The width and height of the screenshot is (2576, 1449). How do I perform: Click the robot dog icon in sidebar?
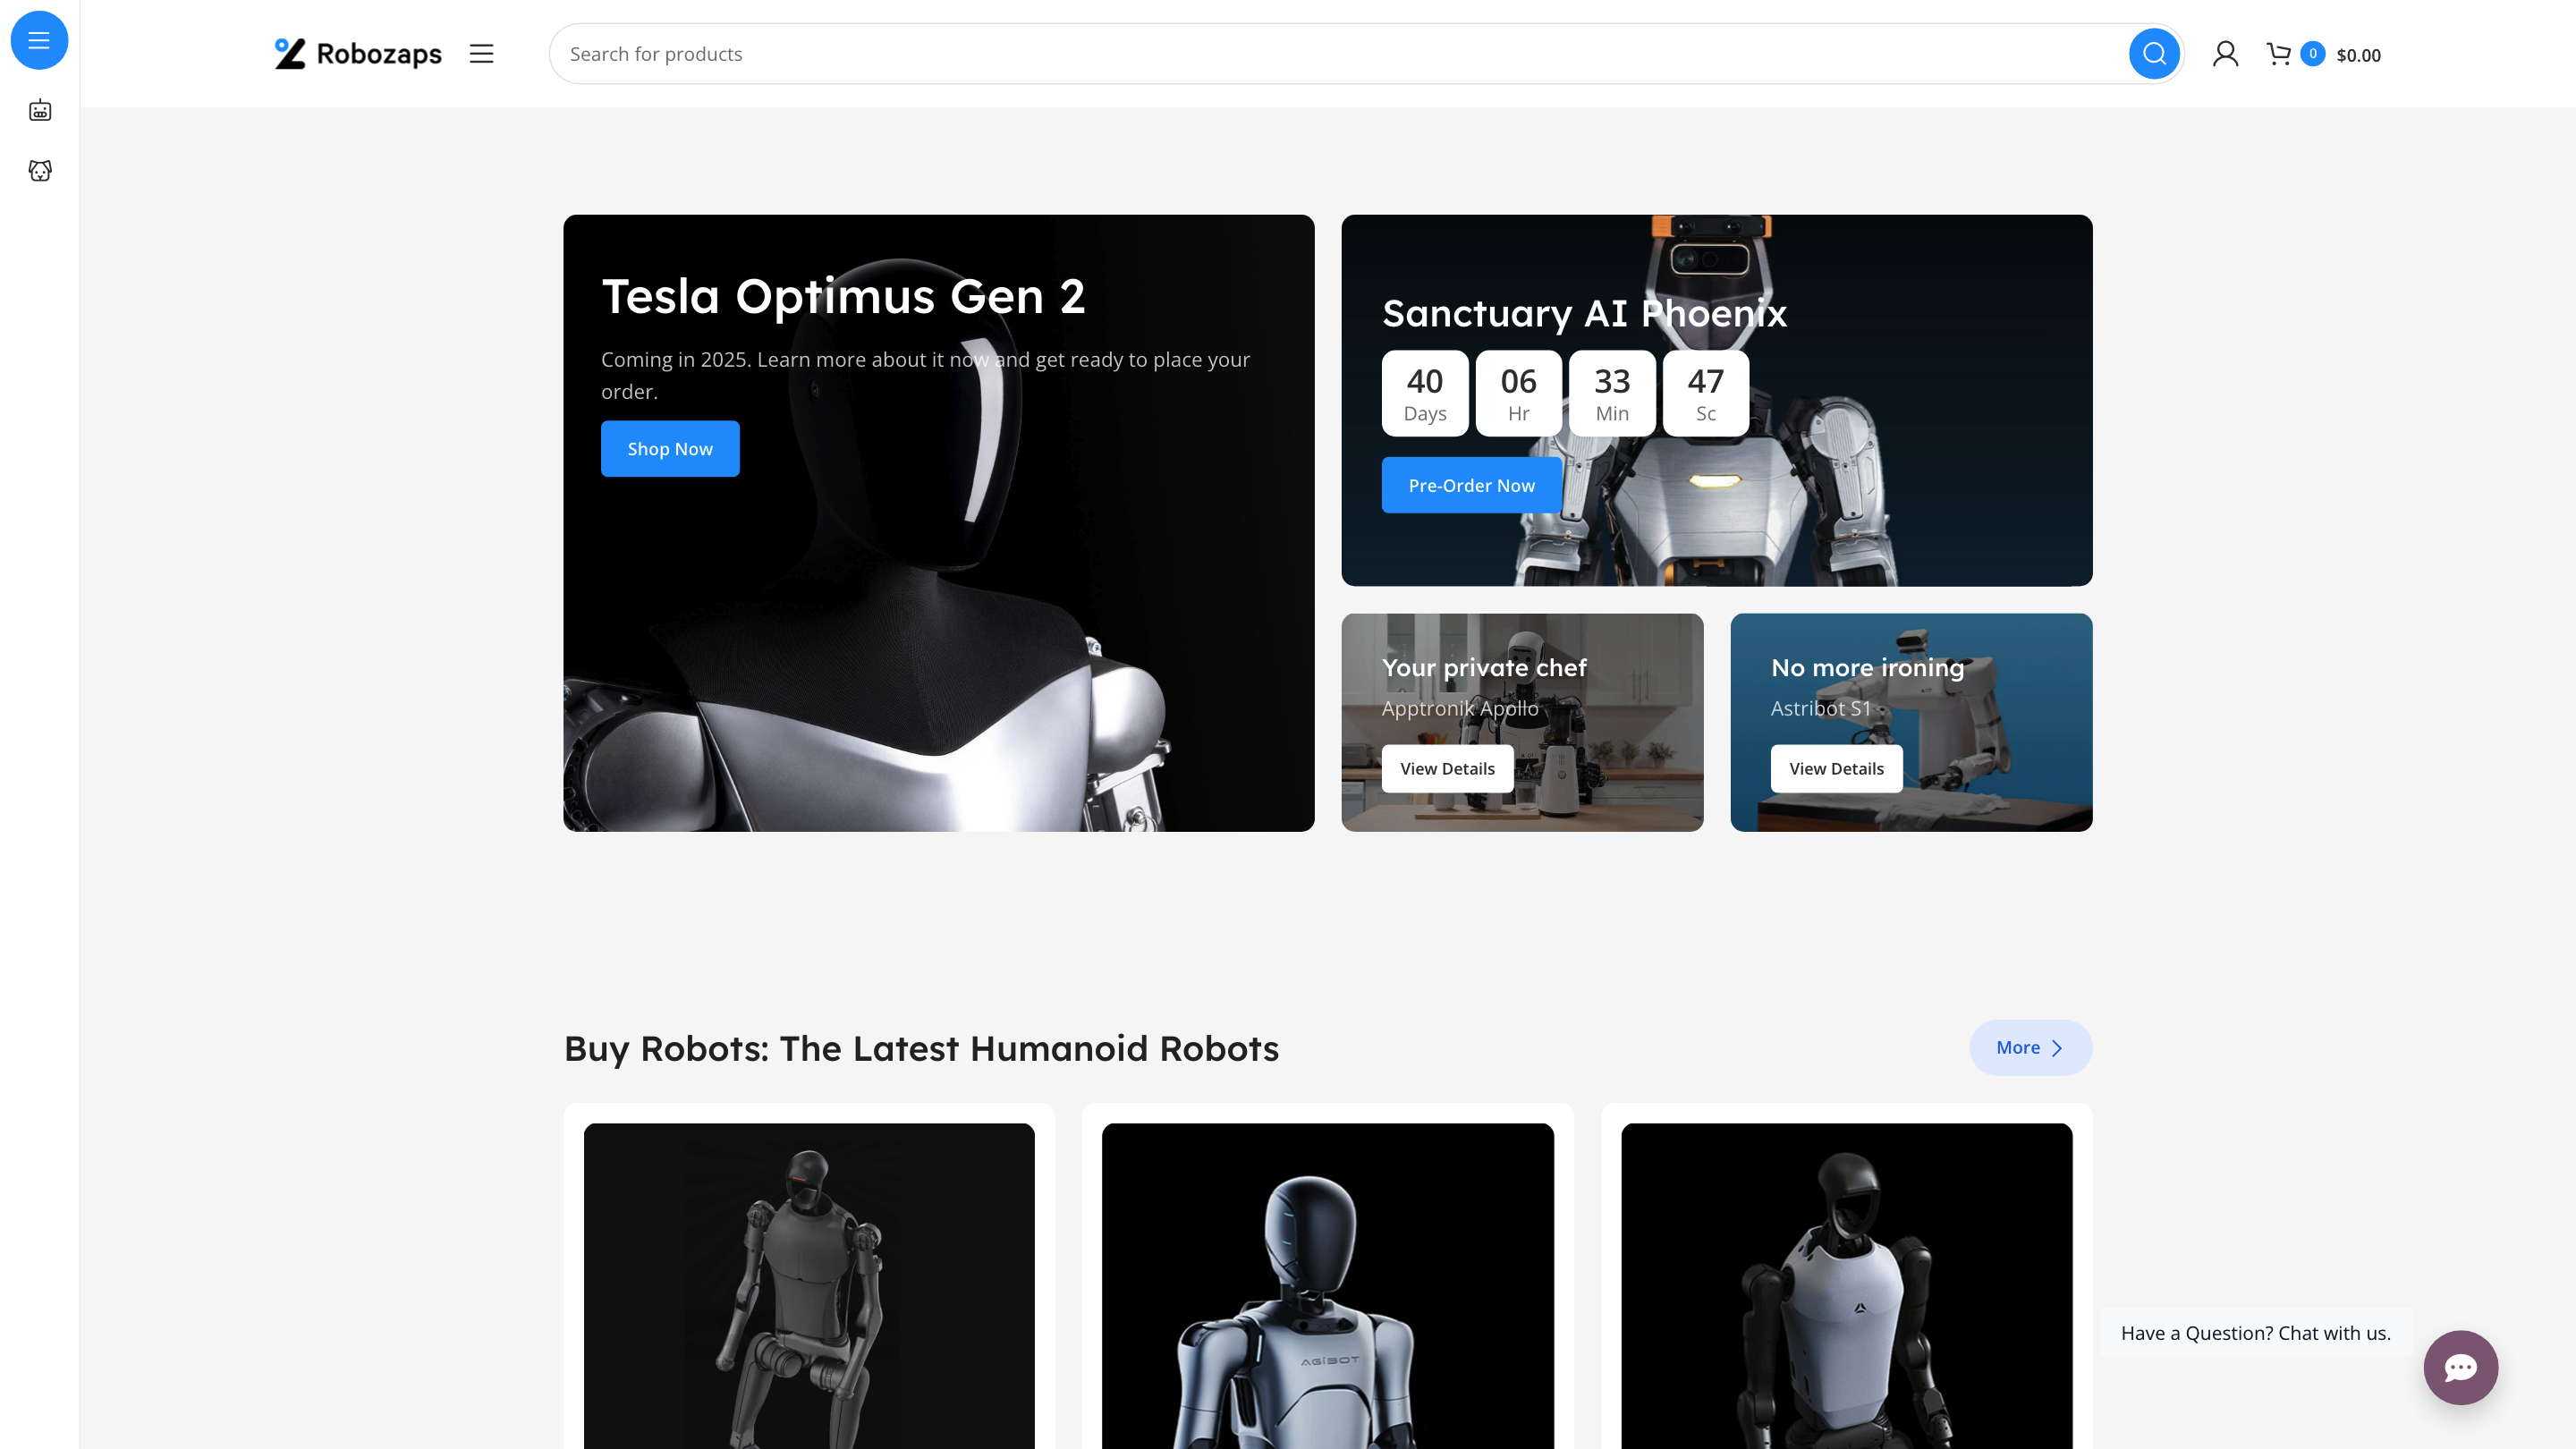40,171
